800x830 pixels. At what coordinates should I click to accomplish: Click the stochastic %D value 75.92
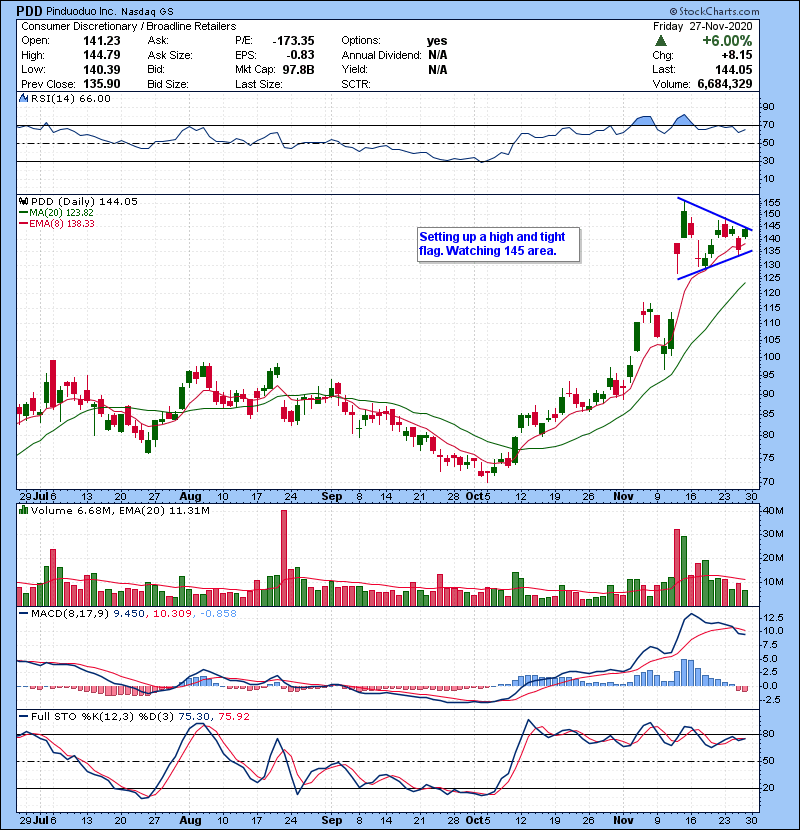point(234,717)
